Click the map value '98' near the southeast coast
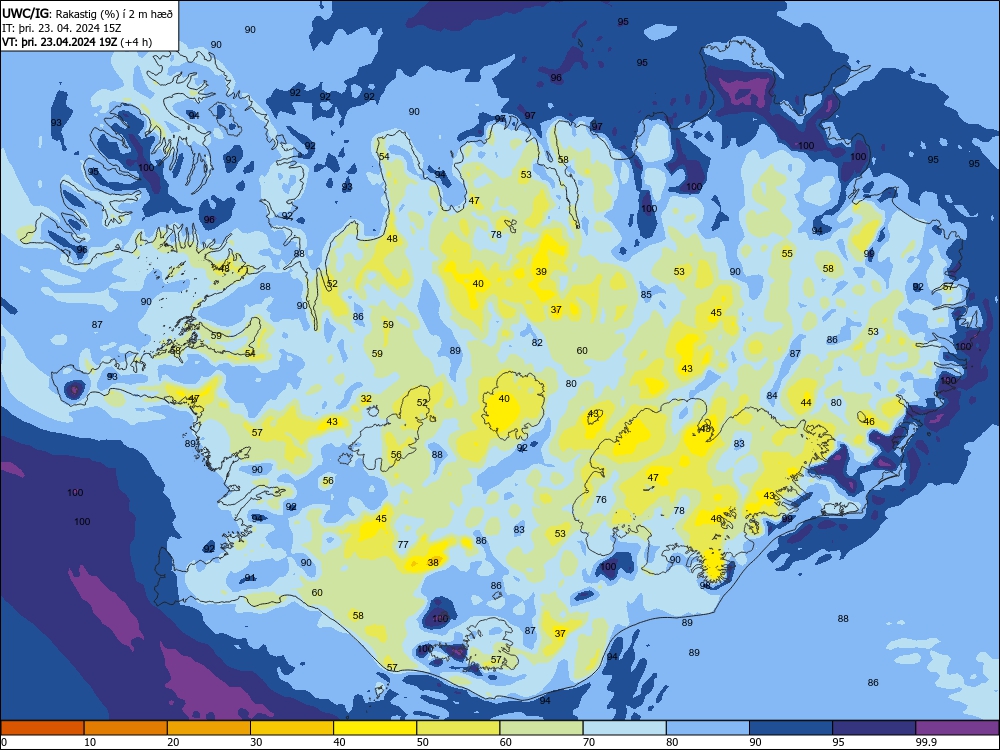 (x=705, y=585)
